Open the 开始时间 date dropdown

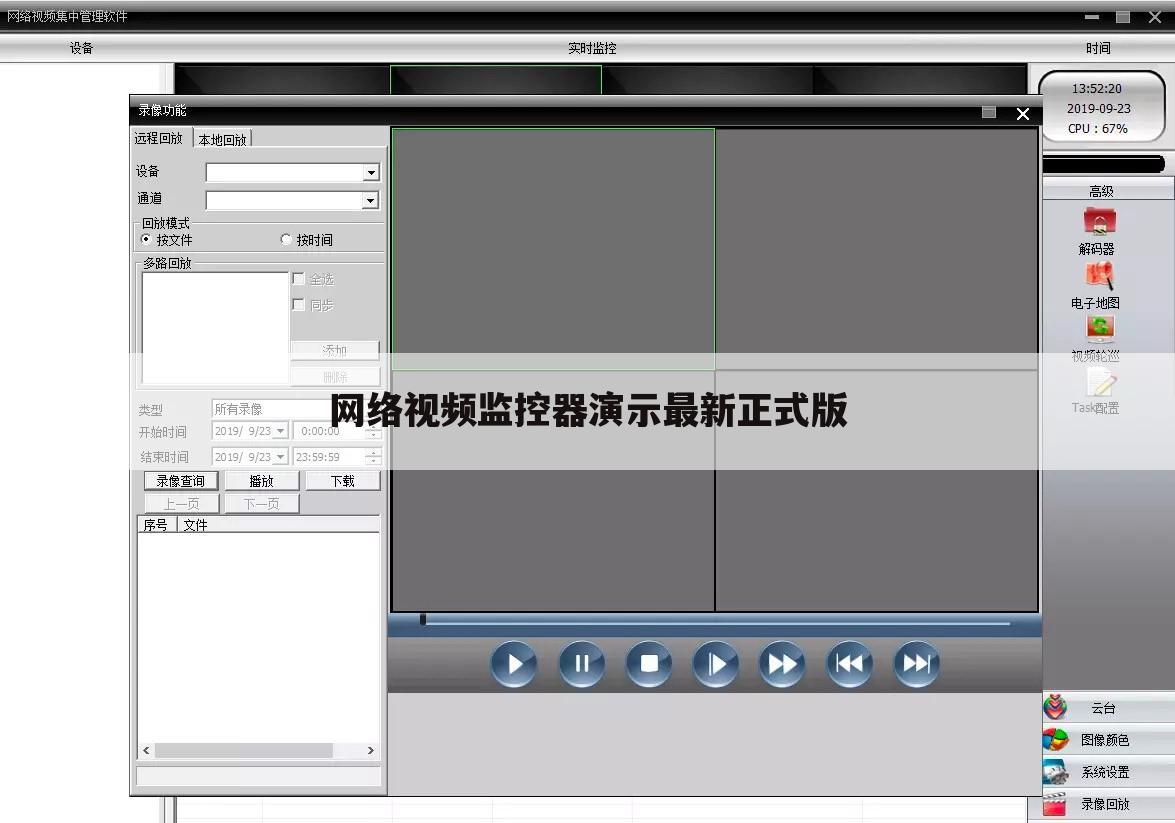point(280,432)
